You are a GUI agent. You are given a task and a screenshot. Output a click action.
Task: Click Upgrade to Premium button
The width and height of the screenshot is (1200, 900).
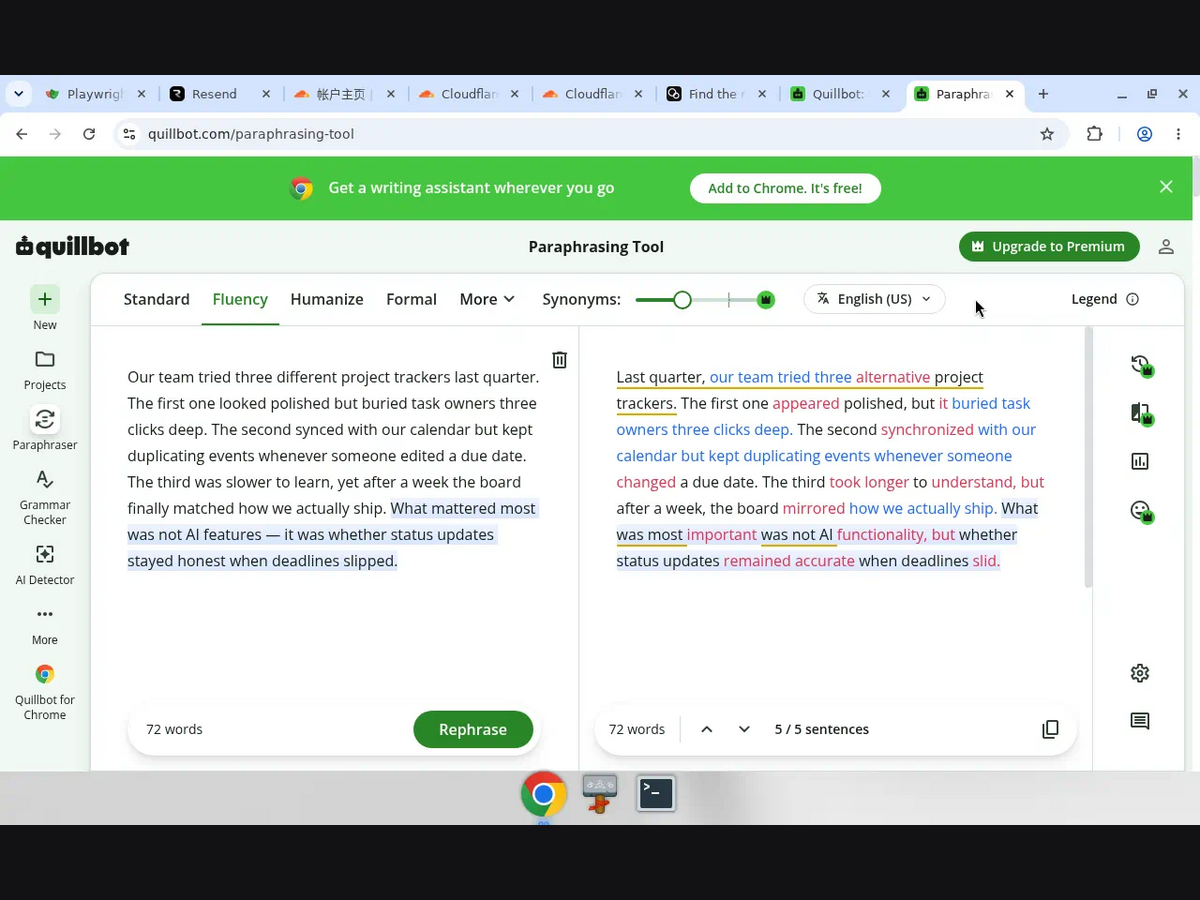point(1049,247)
